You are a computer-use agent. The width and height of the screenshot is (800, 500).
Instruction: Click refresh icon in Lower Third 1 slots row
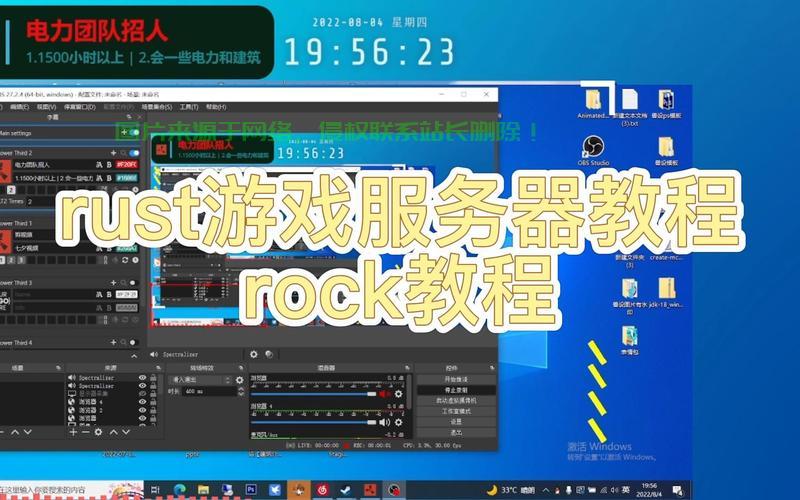tap(125, 260)
